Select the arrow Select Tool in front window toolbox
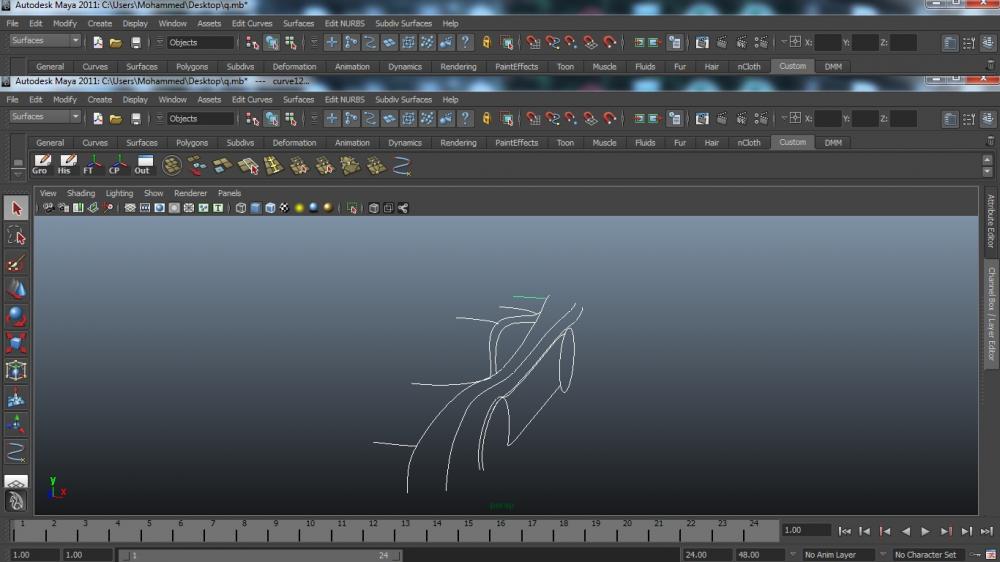The height and width of the screenshot is (562, 1000). 16,208
